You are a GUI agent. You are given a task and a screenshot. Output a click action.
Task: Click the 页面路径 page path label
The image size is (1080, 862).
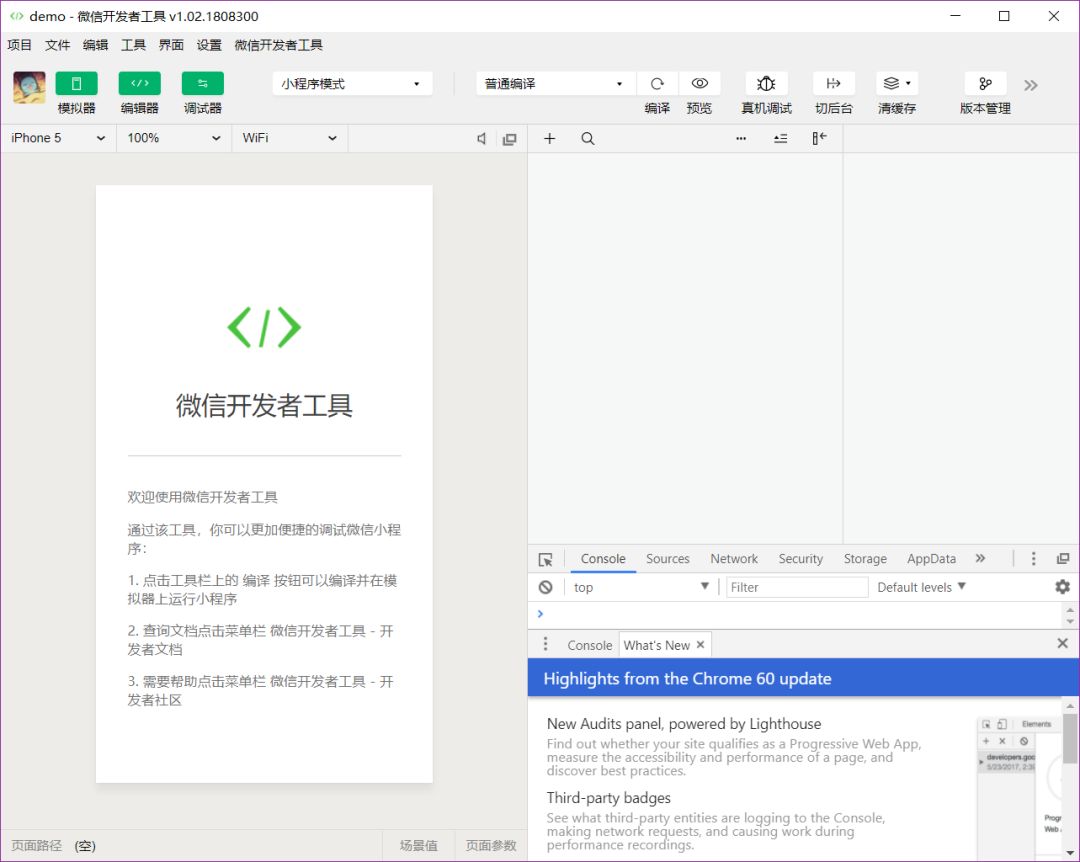click(x=37, y=845)
